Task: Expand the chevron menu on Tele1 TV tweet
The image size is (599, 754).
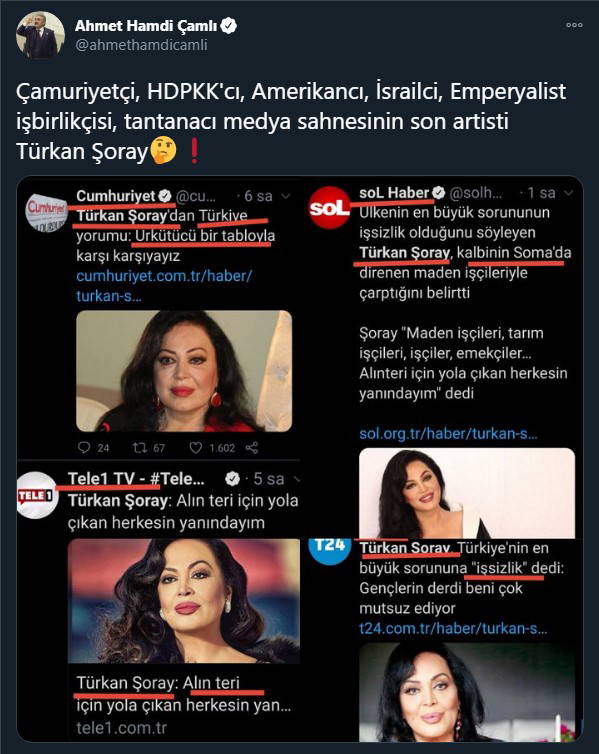Action: coord(296,479)
